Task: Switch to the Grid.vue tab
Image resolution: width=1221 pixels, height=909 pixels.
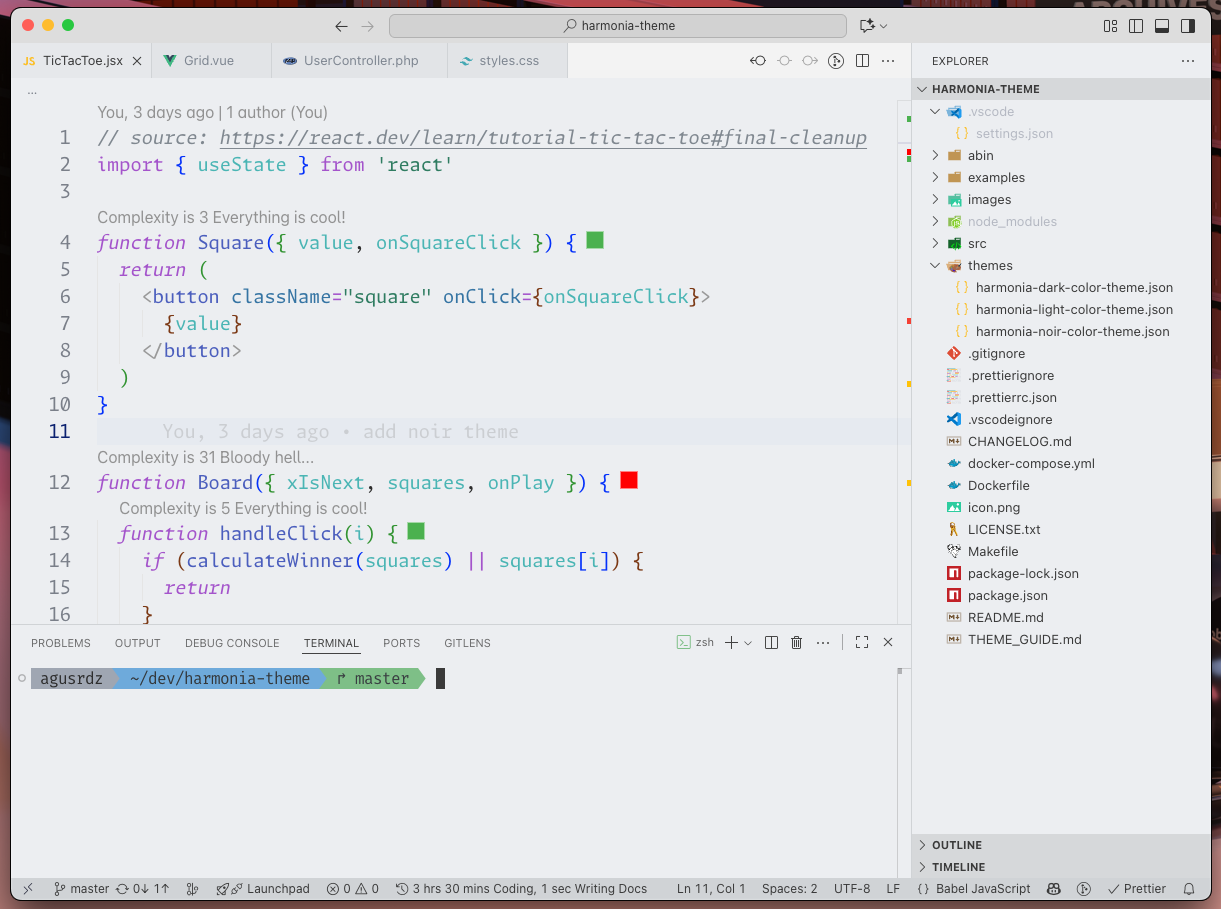Action: (x=208, y=61)
